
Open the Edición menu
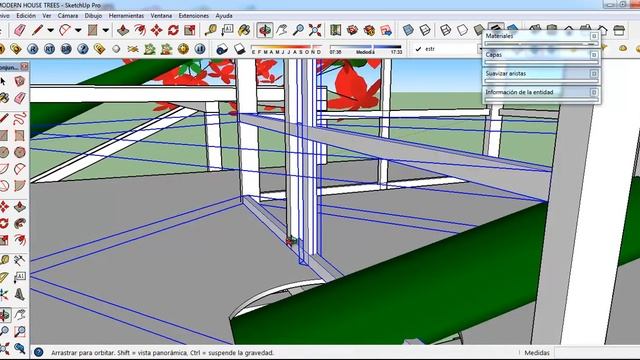26,16
